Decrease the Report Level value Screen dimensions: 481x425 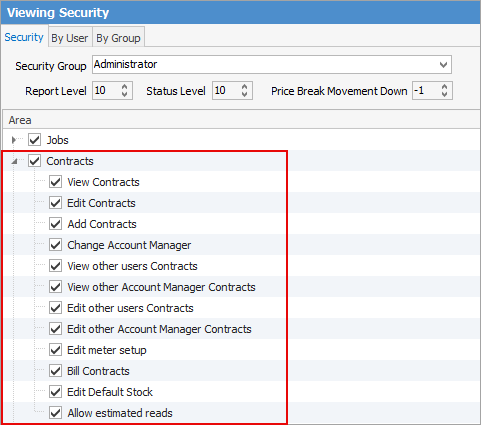pos(125,94)
